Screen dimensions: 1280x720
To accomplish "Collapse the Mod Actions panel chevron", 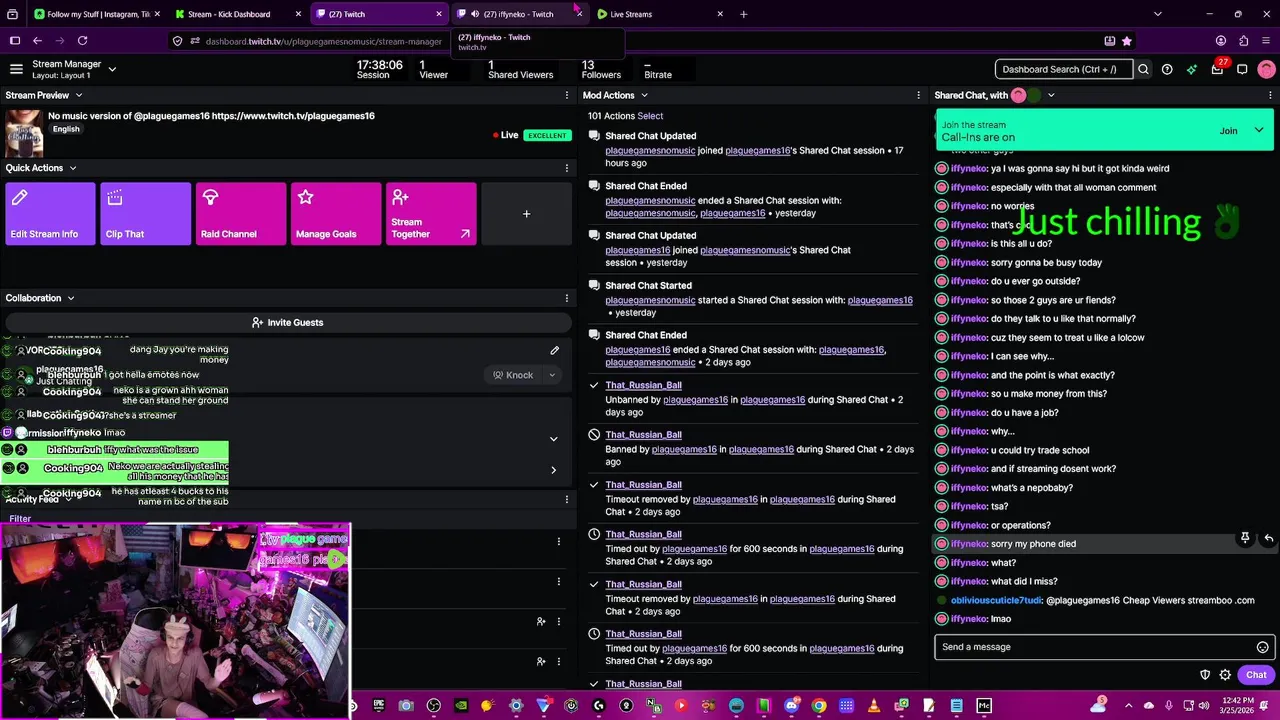I will tap(644, 95).
